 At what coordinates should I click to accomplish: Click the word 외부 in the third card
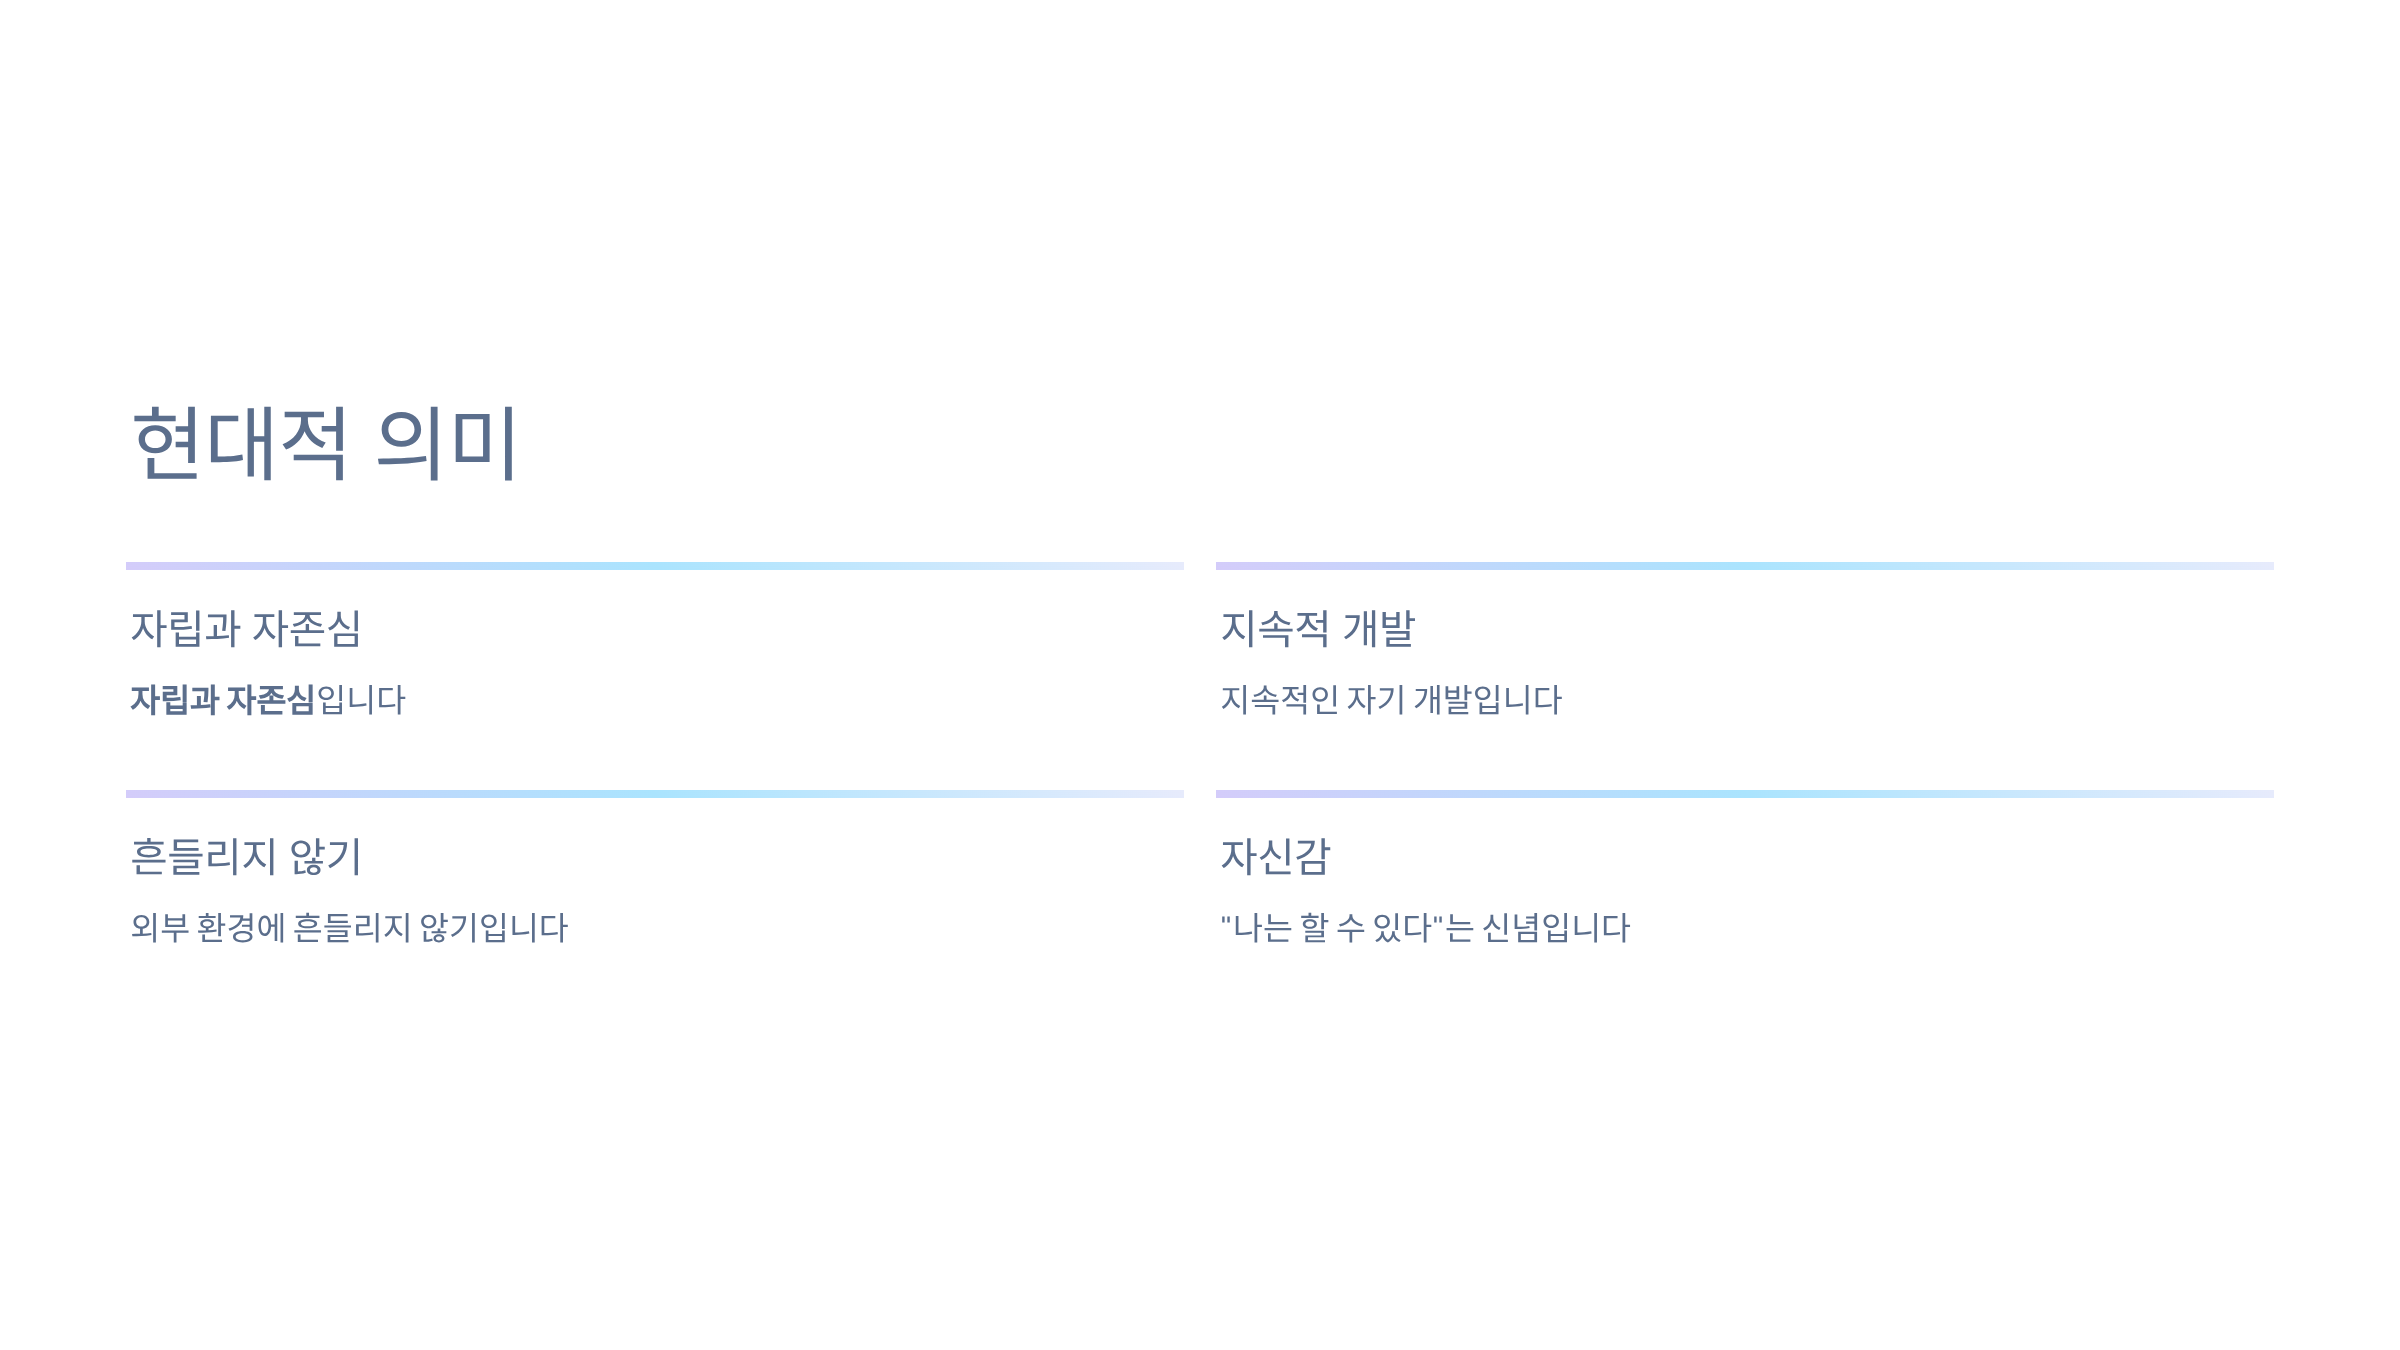point(160,927)
